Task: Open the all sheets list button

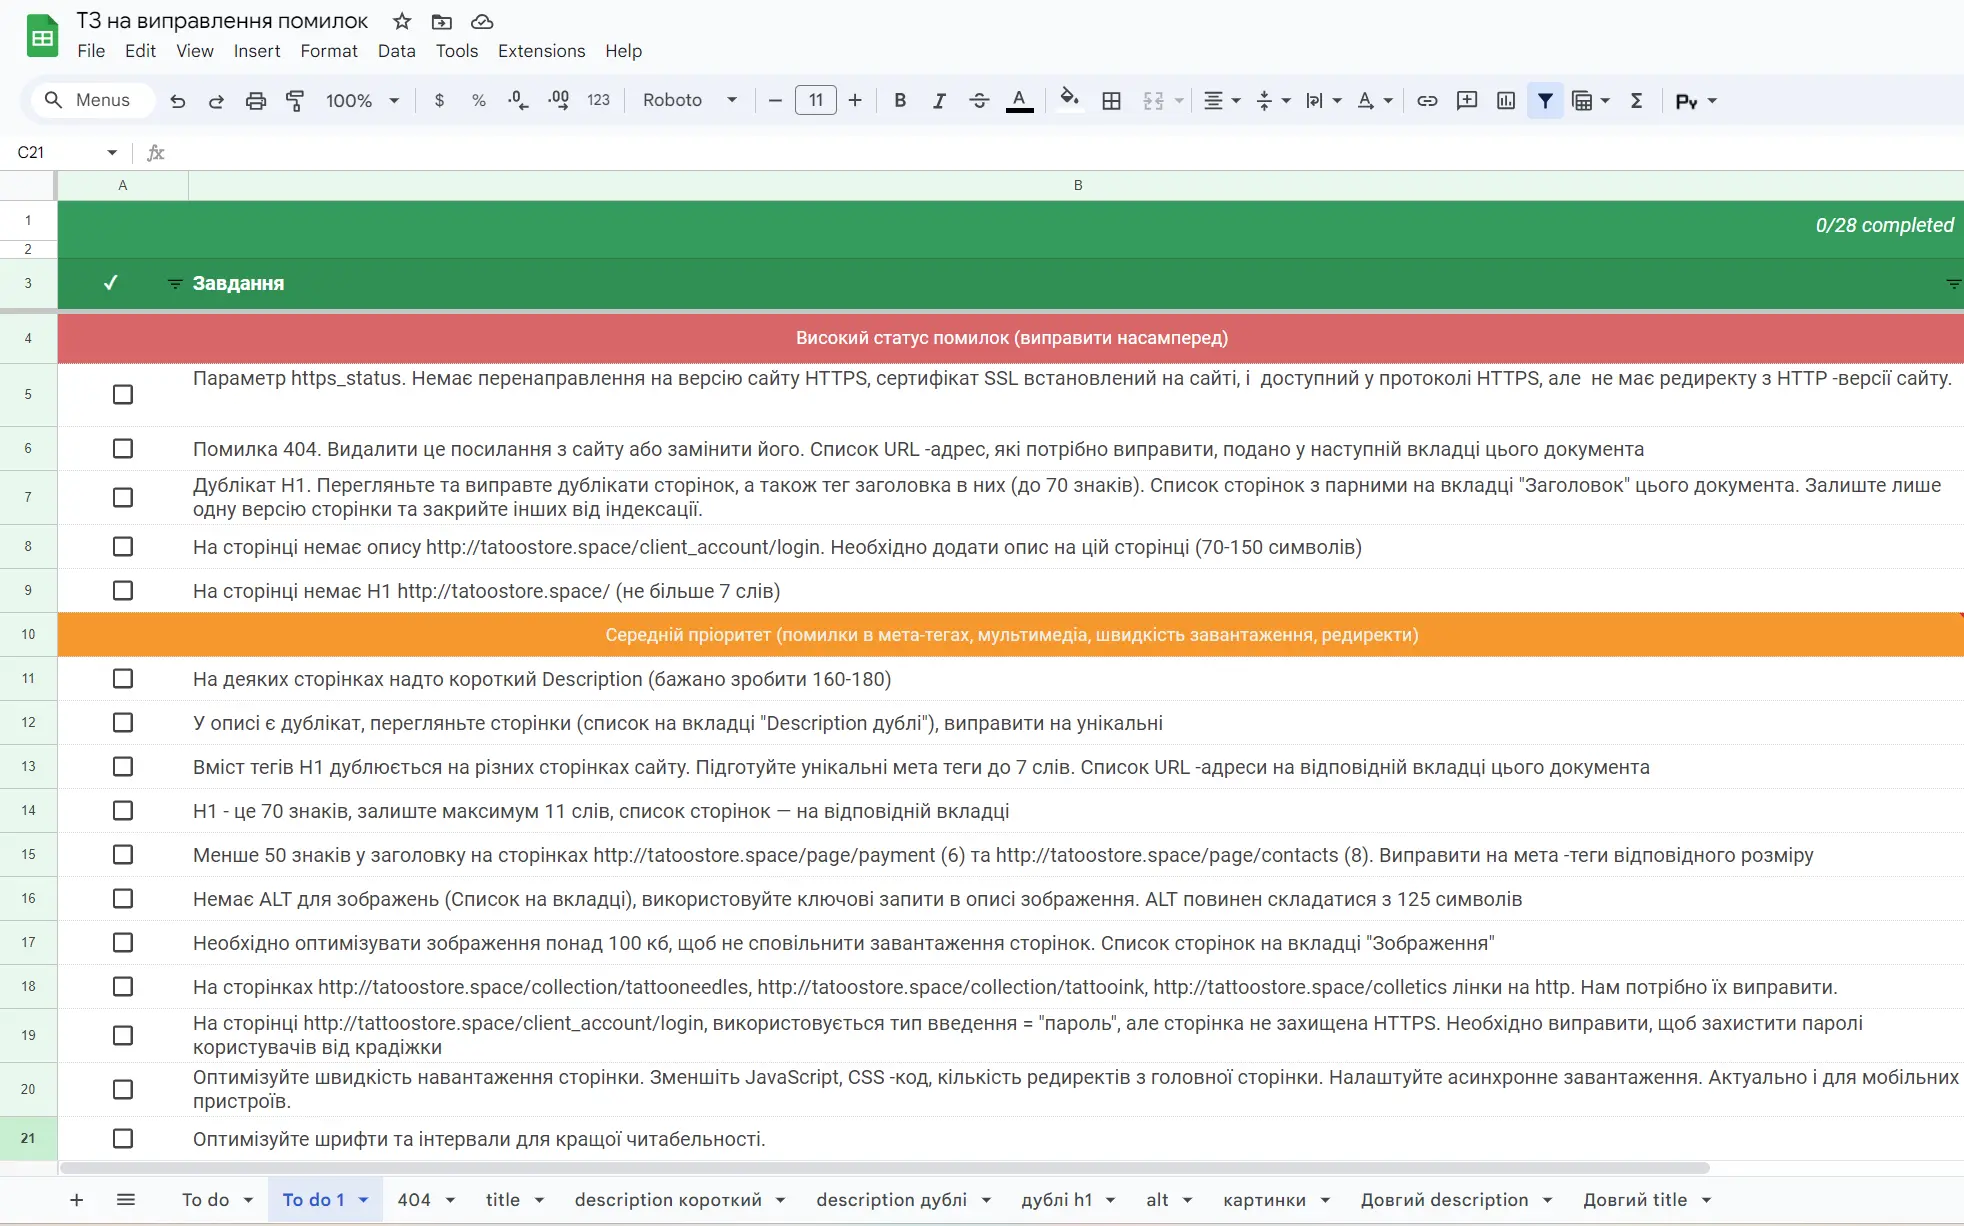Action: (x=126, y=1200)
